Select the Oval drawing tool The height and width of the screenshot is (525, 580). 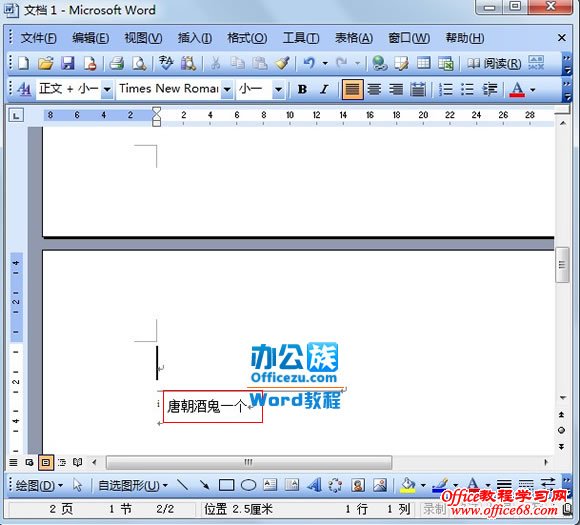pyautogui.click(x=249, y=485)
